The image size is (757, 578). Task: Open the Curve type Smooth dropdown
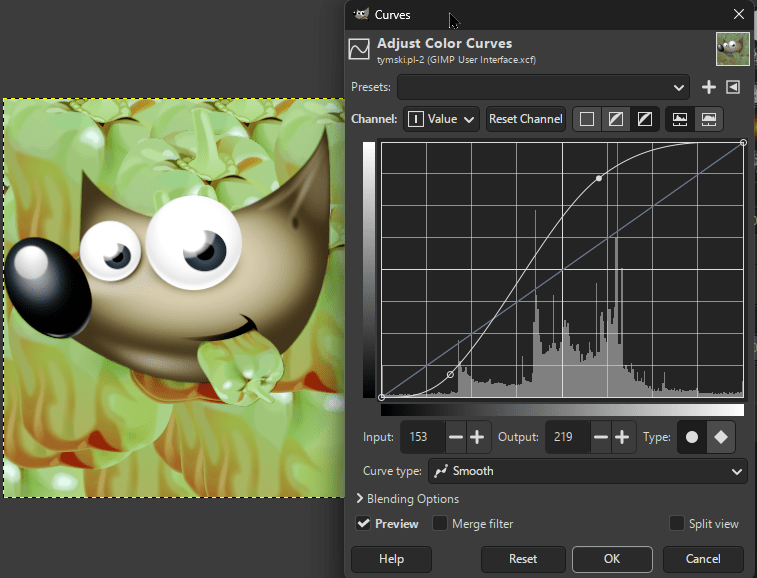588,471
